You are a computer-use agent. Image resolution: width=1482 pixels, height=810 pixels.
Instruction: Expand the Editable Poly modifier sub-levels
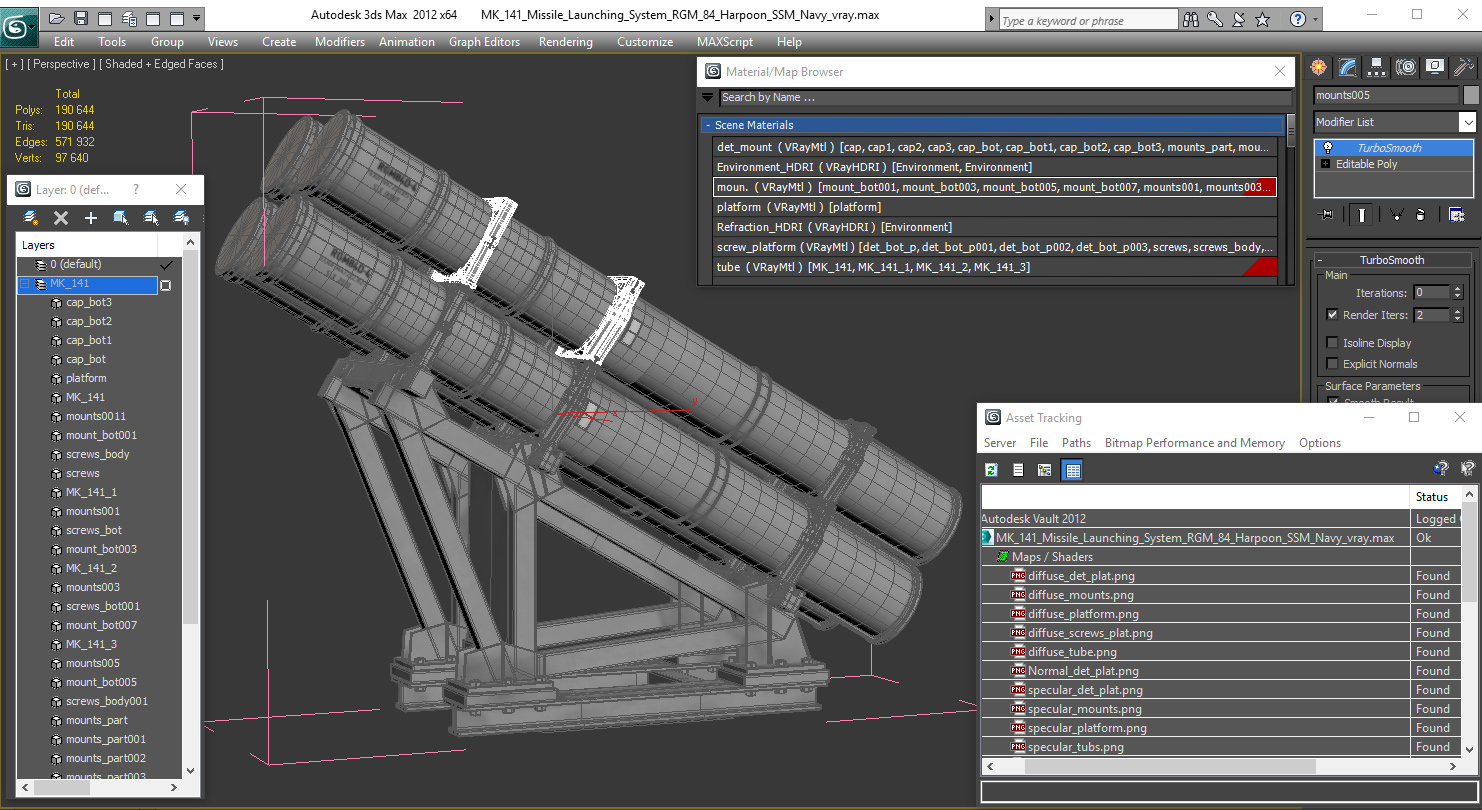(1326, 164)
